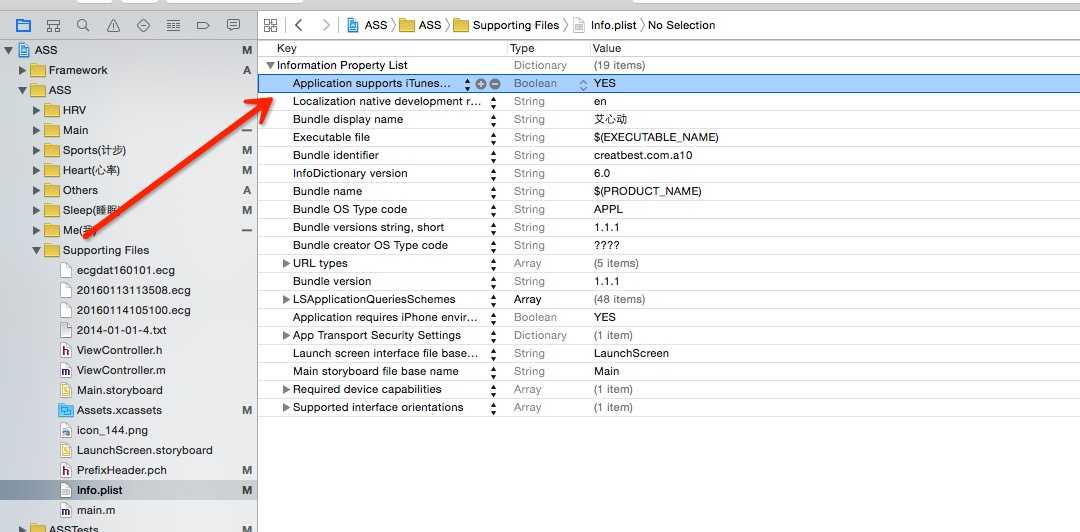Open the Breakpoint navigator icon

click(202, 25)
